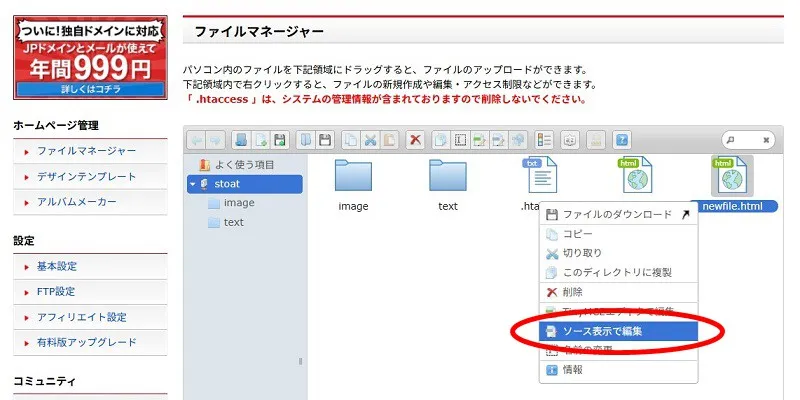This screenshot has height=400, width=800.
Task: Click the scissors cut toolbar icon
Action: 370,140
